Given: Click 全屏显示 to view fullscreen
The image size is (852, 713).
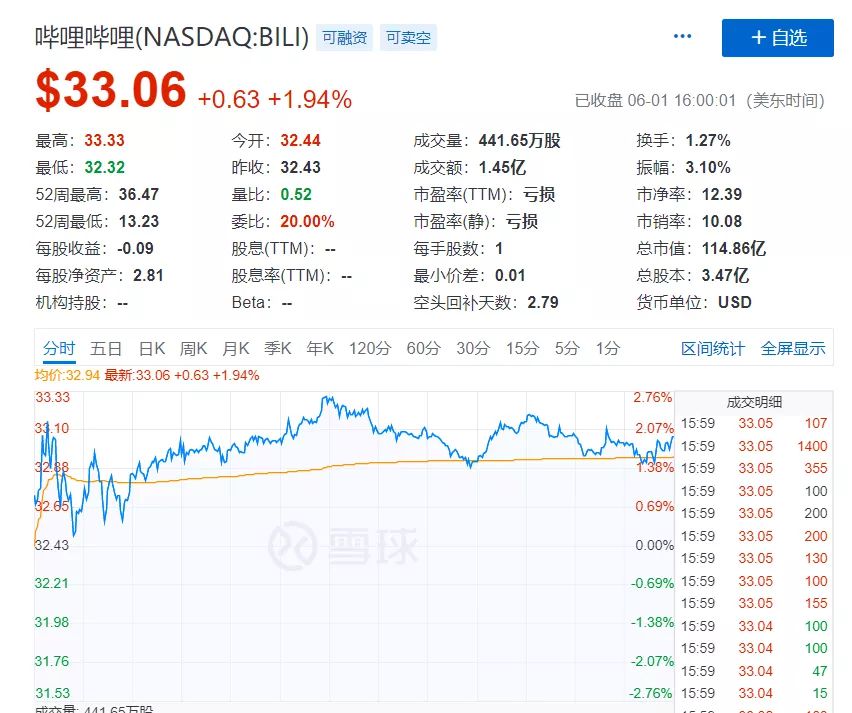Looking at the screenshot, I should click(793, 348).
